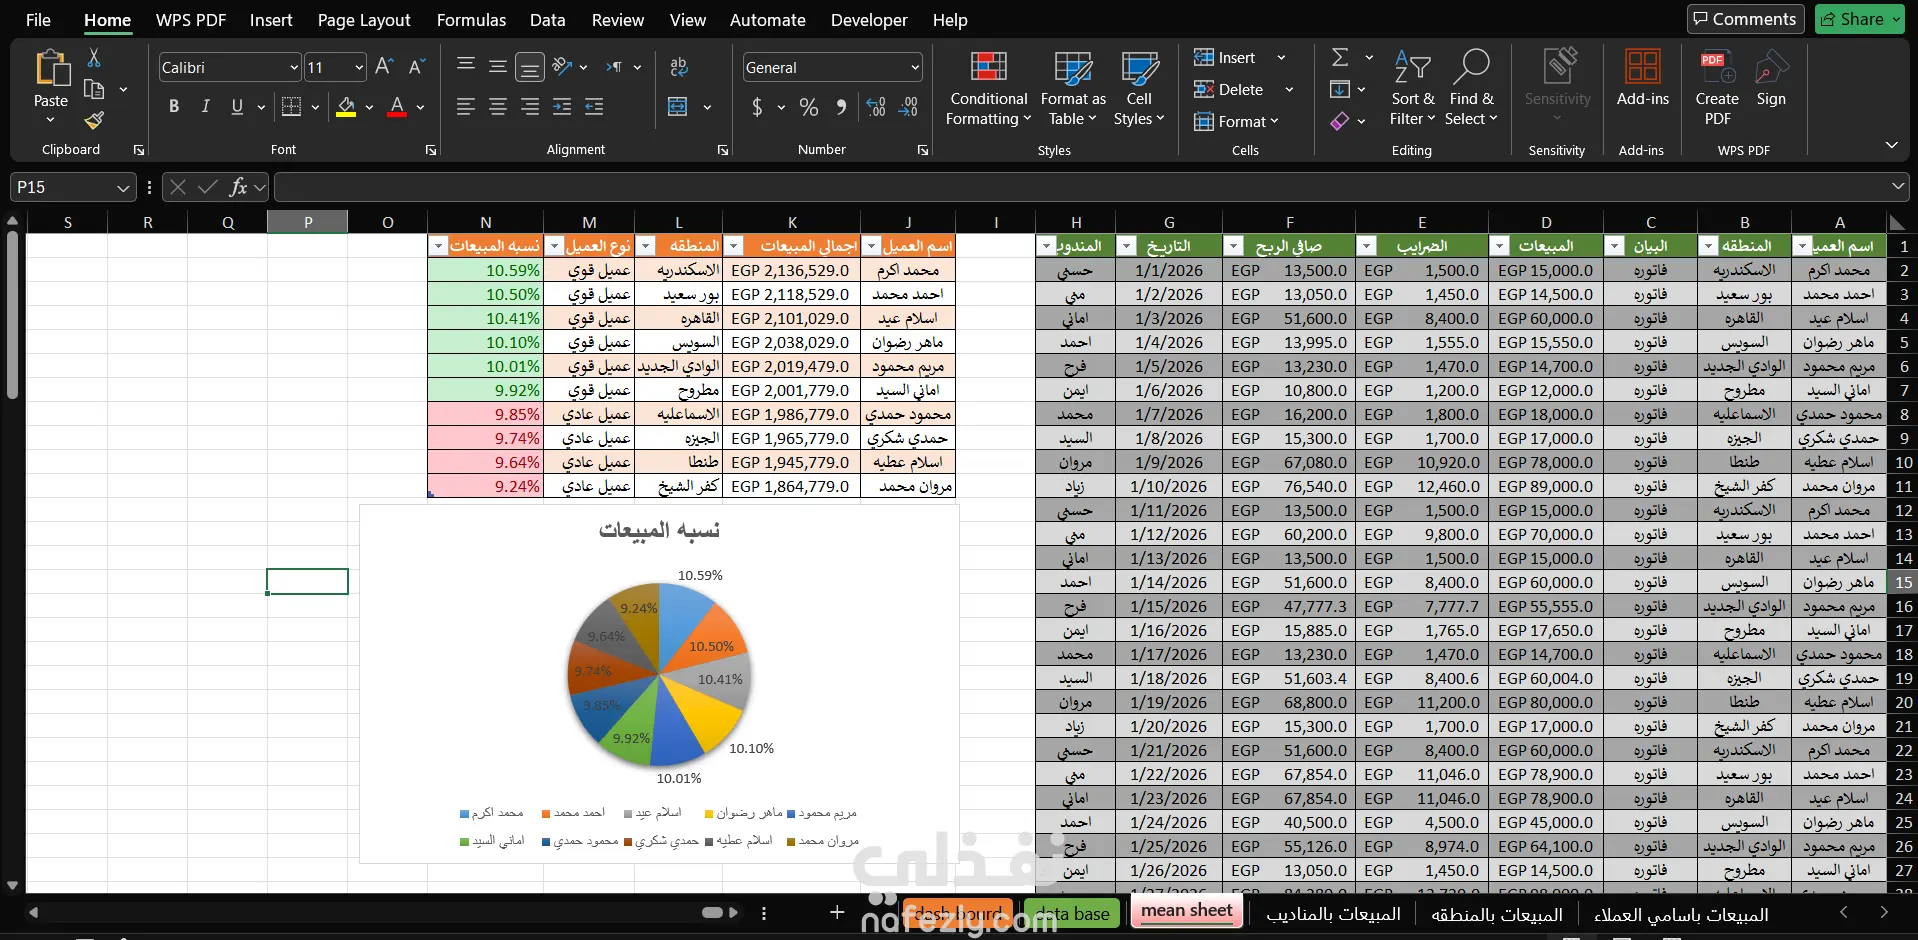Toggle Top Align vertical alignment
Image resolution: width=1918 pixels, height=940 pixels.
(466, 66)
